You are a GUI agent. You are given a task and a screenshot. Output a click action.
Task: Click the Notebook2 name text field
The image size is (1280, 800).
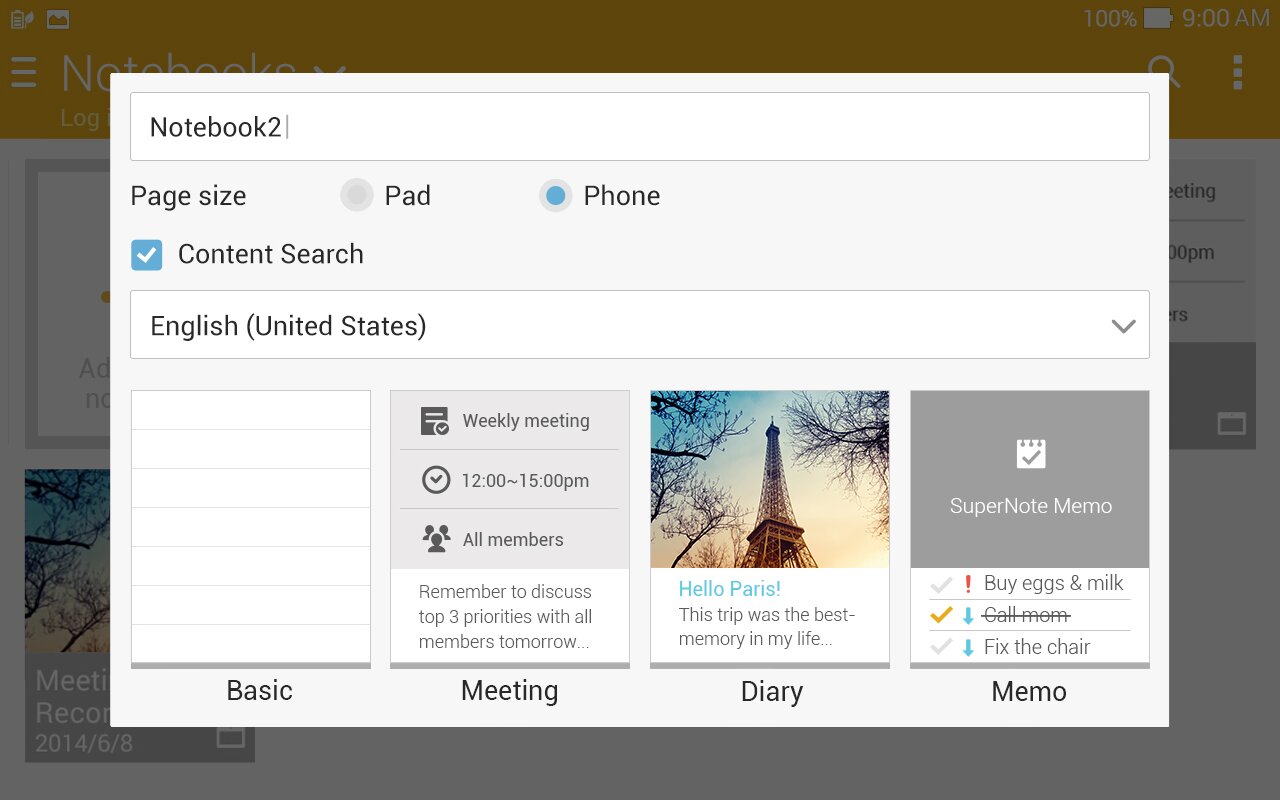click(640, 127)
